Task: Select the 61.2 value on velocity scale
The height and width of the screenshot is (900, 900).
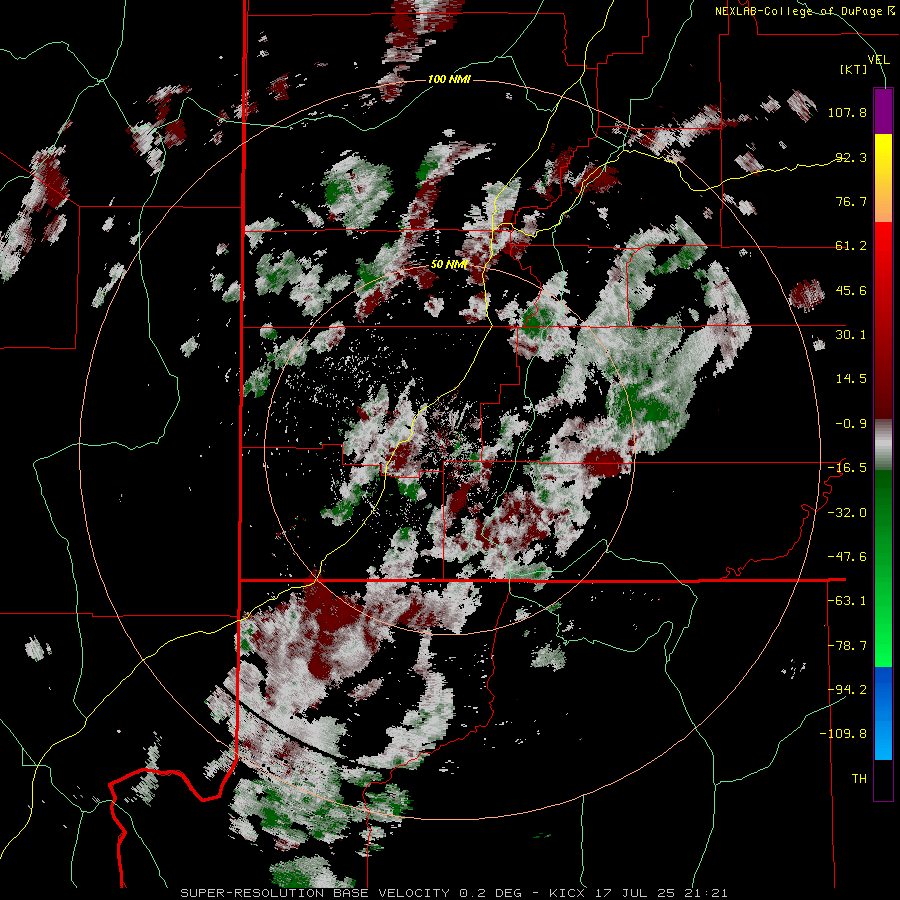Action: coord(851,246)
